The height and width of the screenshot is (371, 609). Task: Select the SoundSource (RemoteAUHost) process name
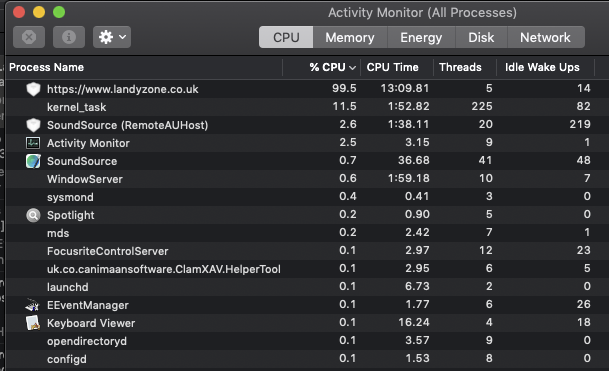127,125
